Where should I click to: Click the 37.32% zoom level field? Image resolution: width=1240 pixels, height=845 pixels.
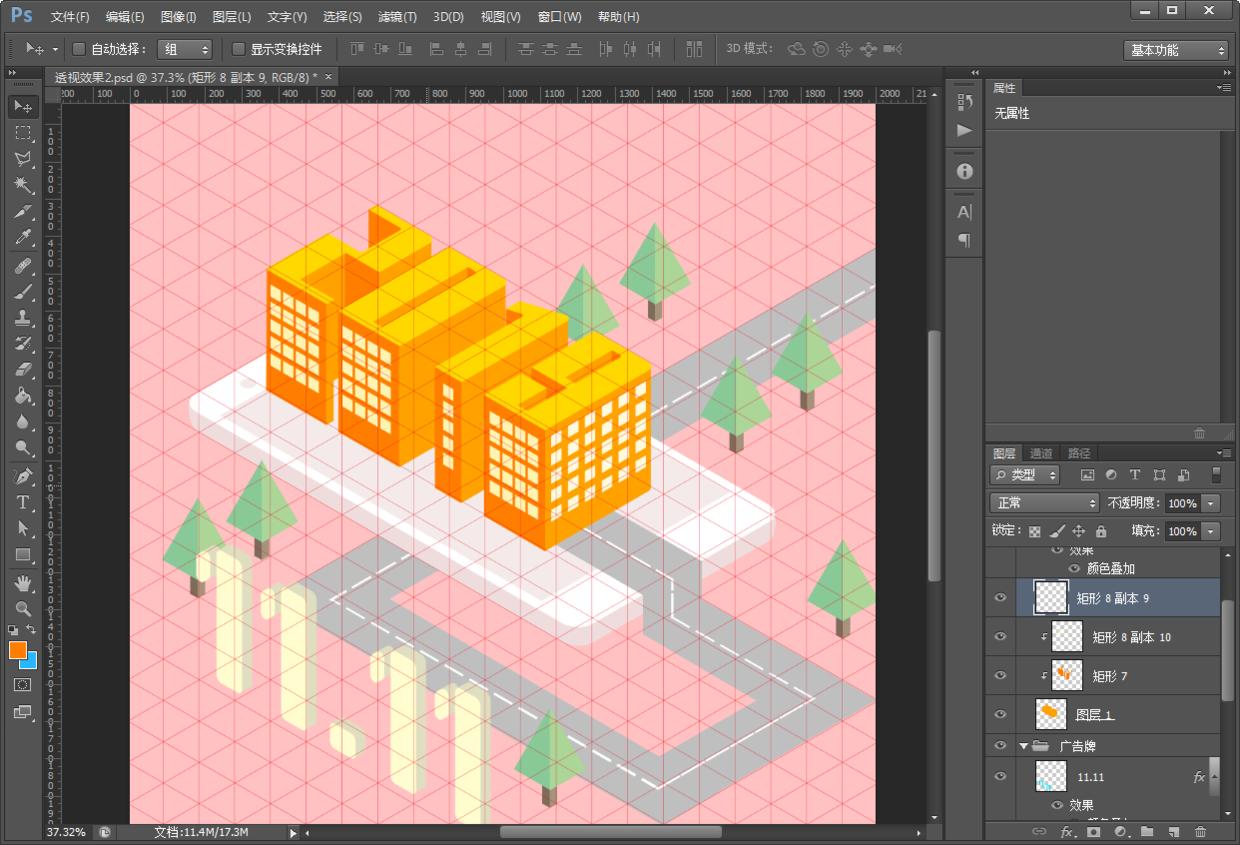(65, 832)
